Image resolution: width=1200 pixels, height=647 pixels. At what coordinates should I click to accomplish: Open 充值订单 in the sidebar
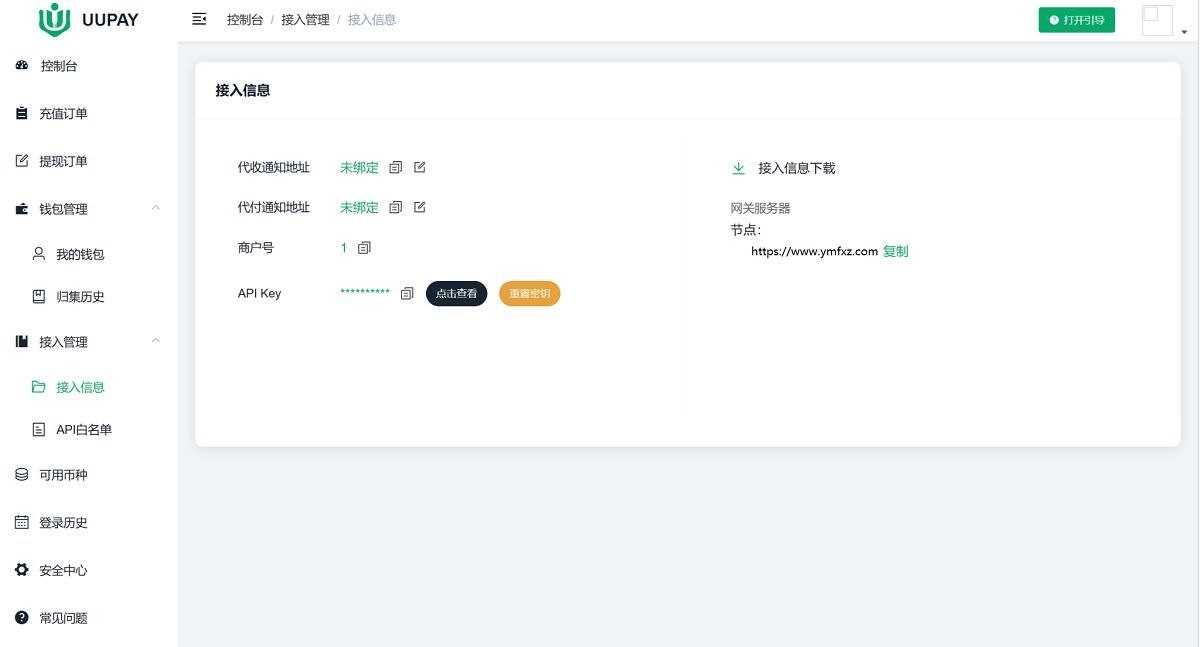[63, 114]
